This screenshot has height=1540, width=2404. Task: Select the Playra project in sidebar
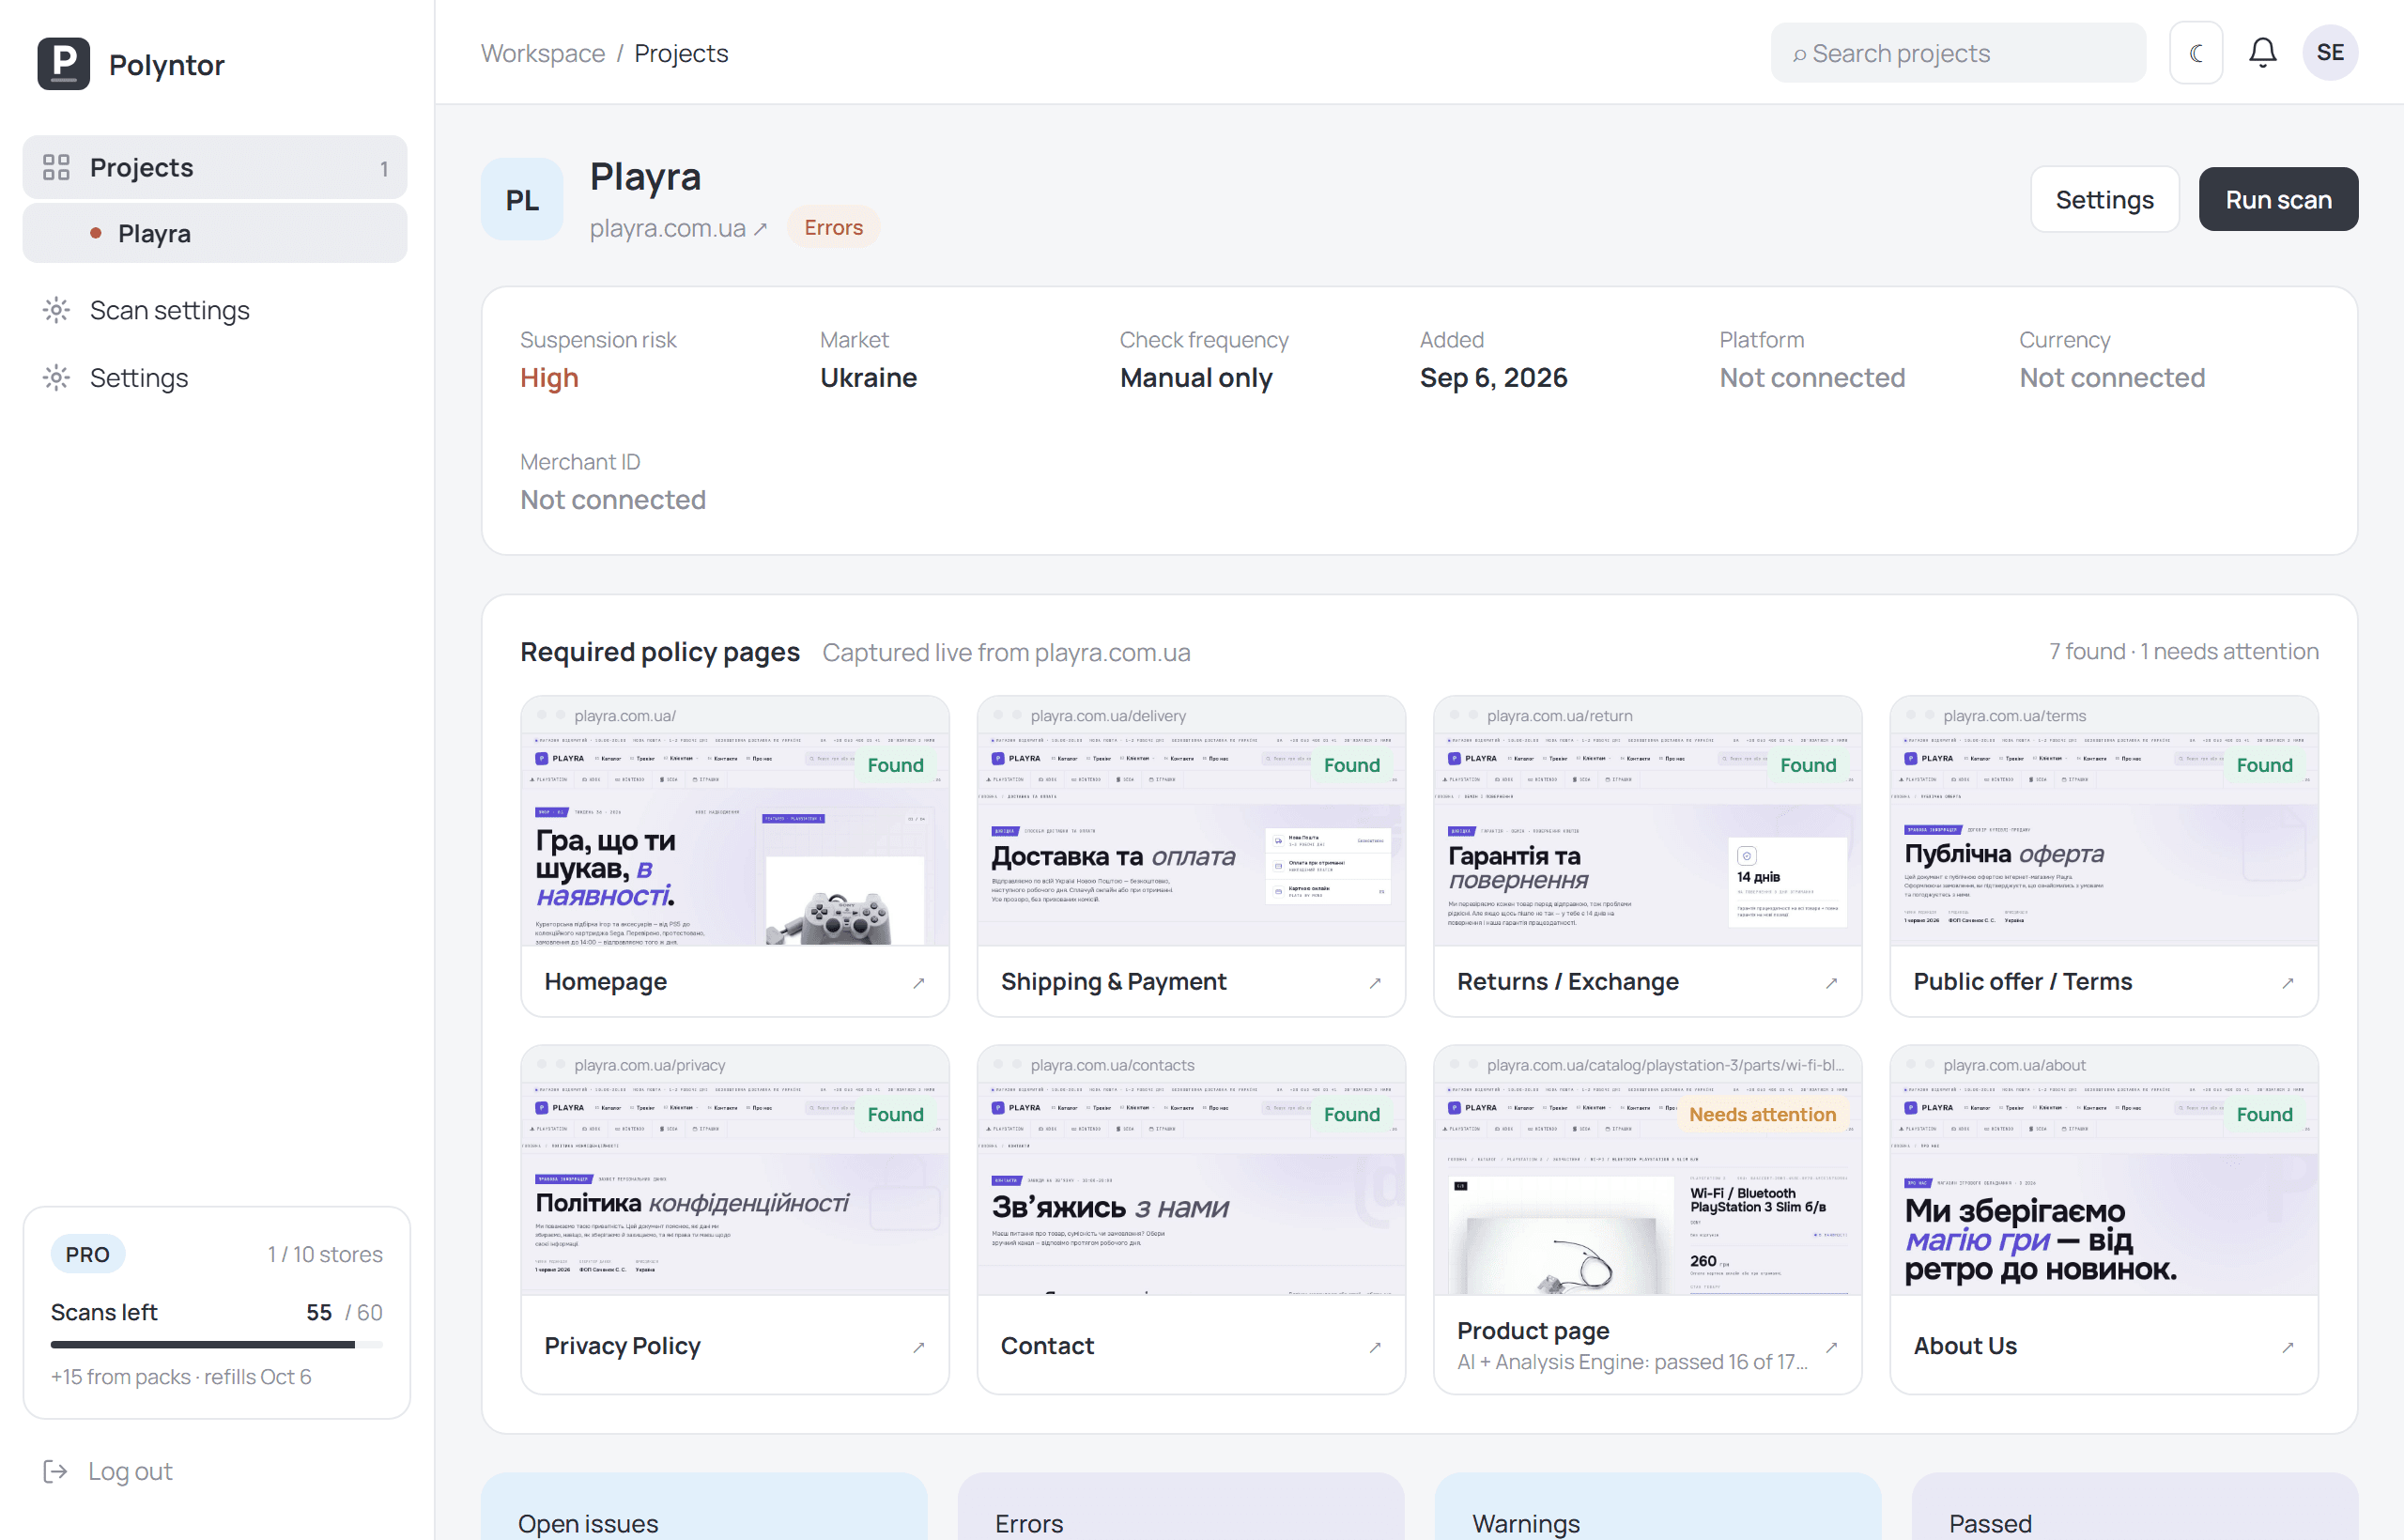(x=215, y=233)
